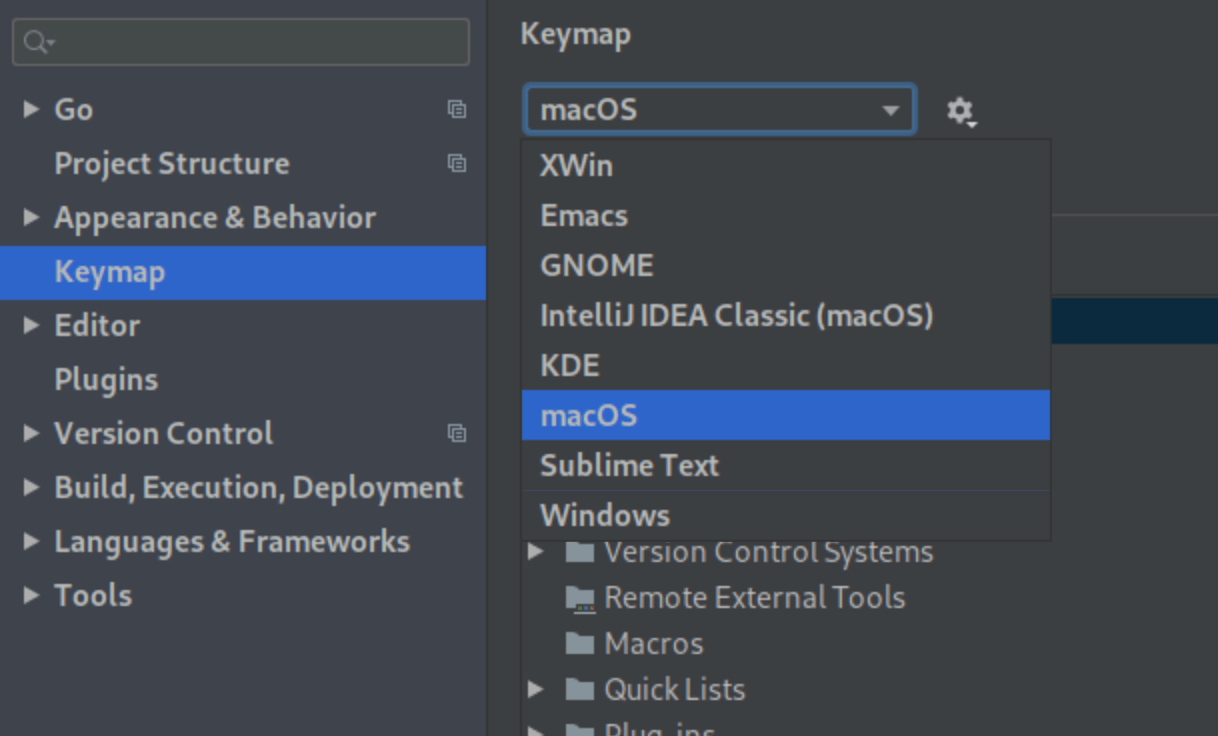Viewport: 1218px width, 736px height.
Task: Click the Remote External Tools folder icon
Action: 580,598
